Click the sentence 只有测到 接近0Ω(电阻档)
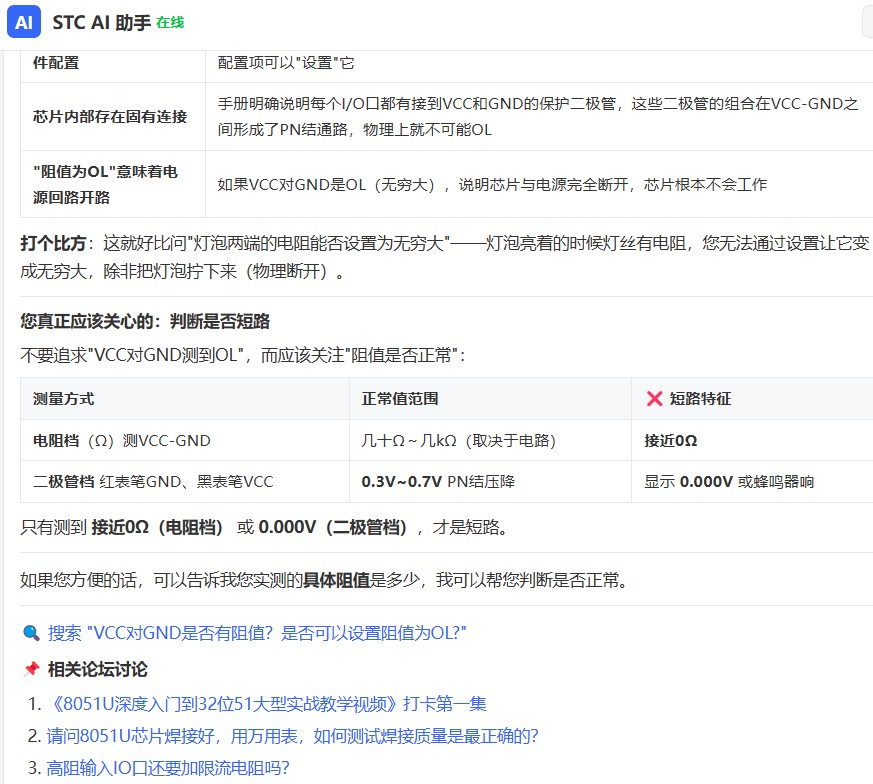 pos(264,527)
